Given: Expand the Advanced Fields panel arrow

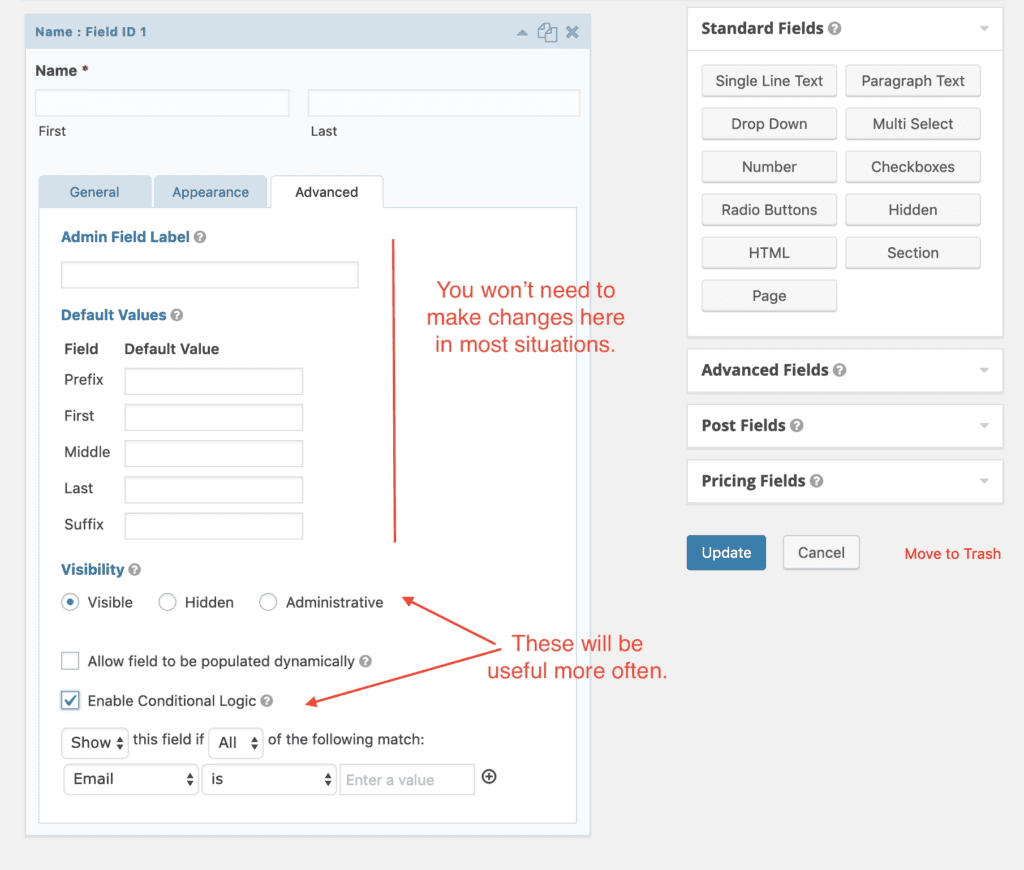Looking at the screenshot, I should pos(984,370).
